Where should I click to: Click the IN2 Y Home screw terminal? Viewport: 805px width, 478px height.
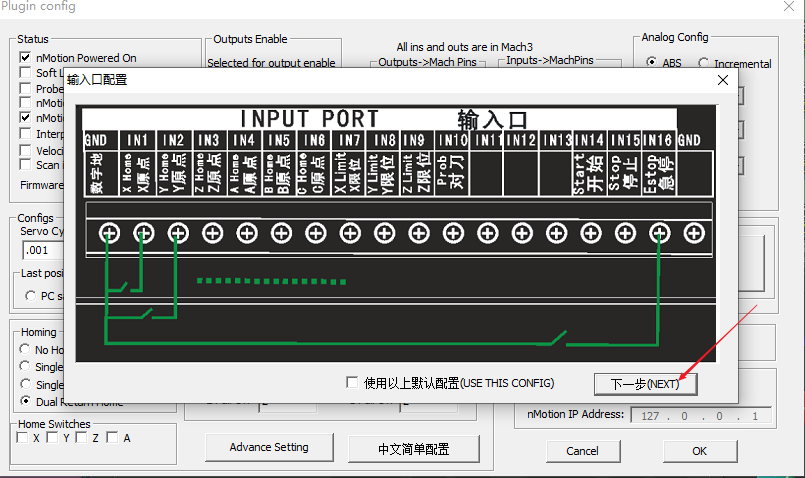click(178, 233)
